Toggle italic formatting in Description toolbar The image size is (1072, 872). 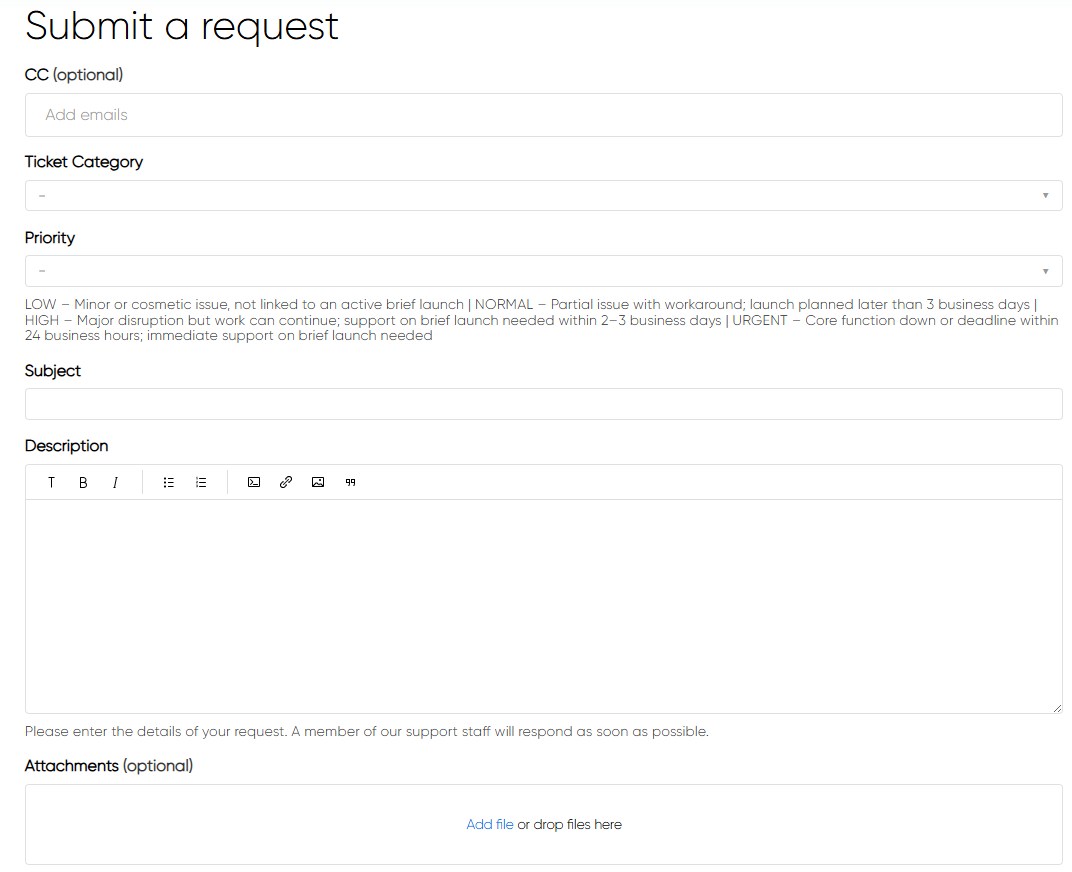click(115, 482)
